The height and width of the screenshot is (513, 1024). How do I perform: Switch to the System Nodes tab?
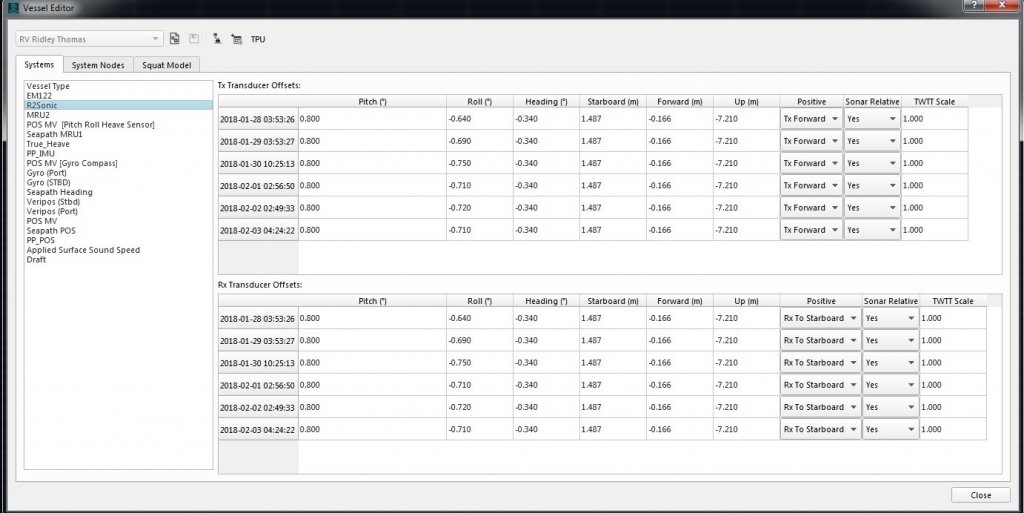pyautogui.click(x=98, y=65)
